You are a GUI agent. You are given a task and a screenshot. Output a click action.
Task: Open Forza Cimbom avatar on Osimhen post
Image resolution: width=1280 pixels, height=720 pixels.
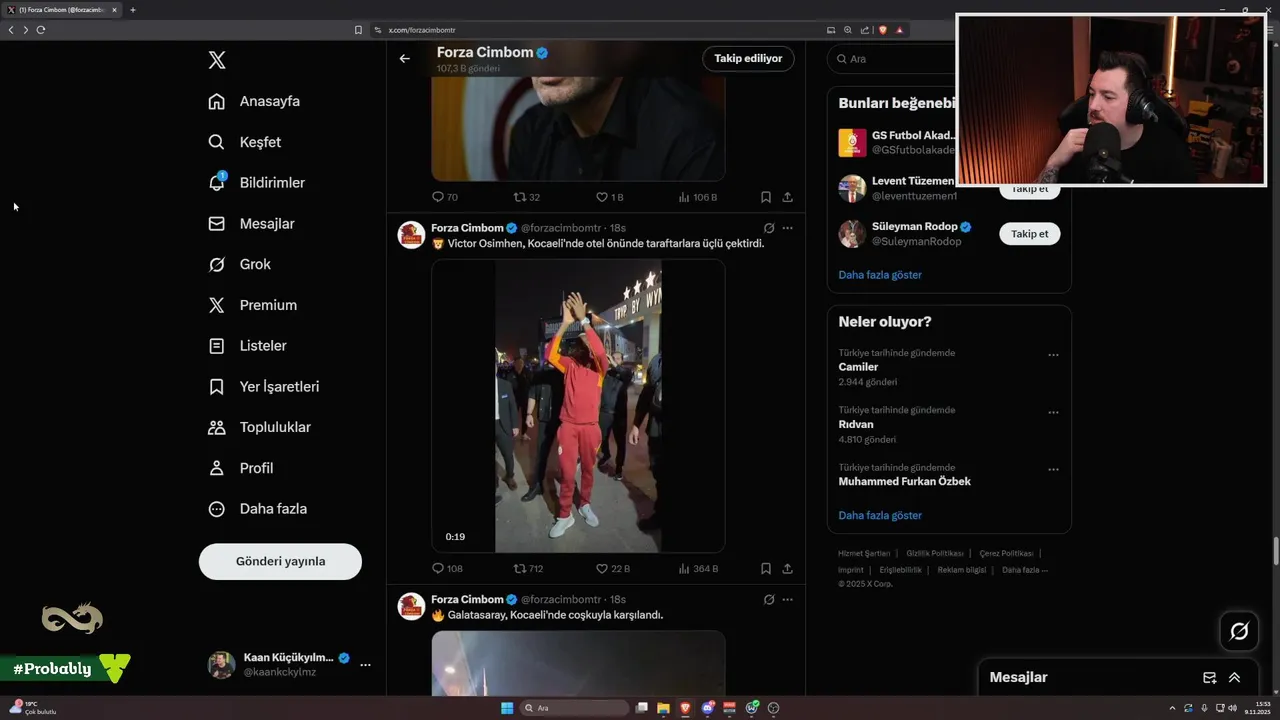(x=411, y=235)
